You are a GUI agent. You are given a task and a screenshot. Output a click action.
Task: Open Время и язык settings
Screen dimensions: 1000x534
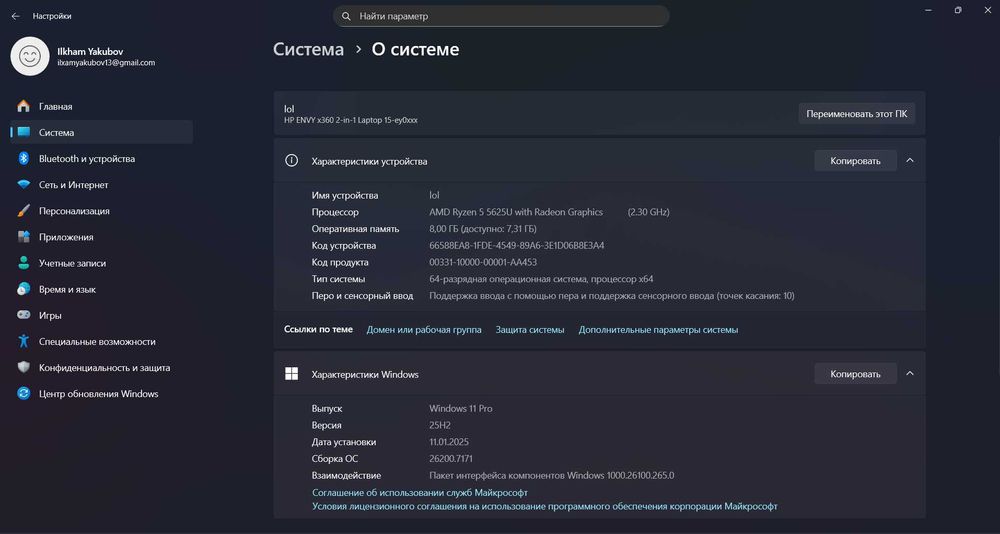point(102,290)
